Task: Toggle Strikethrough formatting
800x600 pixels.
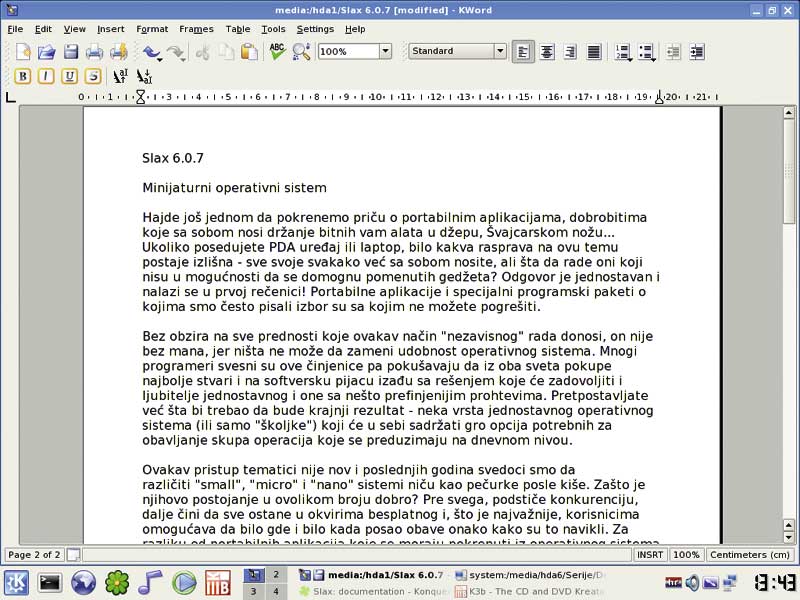Action: (93, 77)
